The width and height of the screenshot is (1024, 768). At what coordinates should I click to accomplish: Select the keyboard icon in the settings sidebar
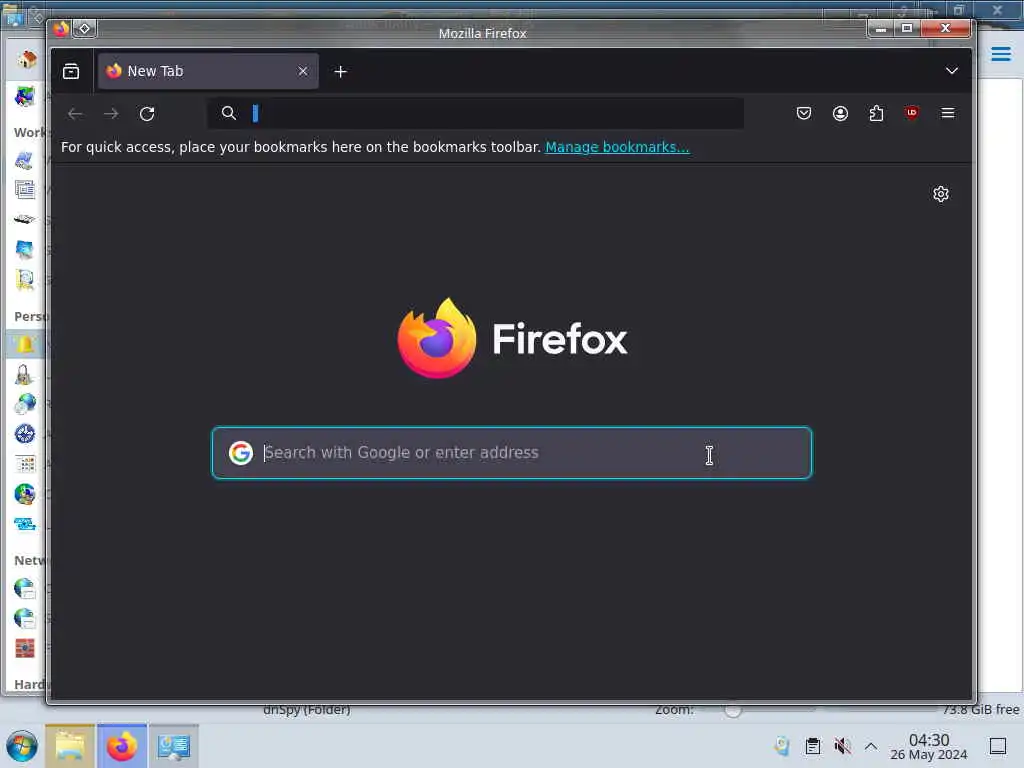pos(25,219)
